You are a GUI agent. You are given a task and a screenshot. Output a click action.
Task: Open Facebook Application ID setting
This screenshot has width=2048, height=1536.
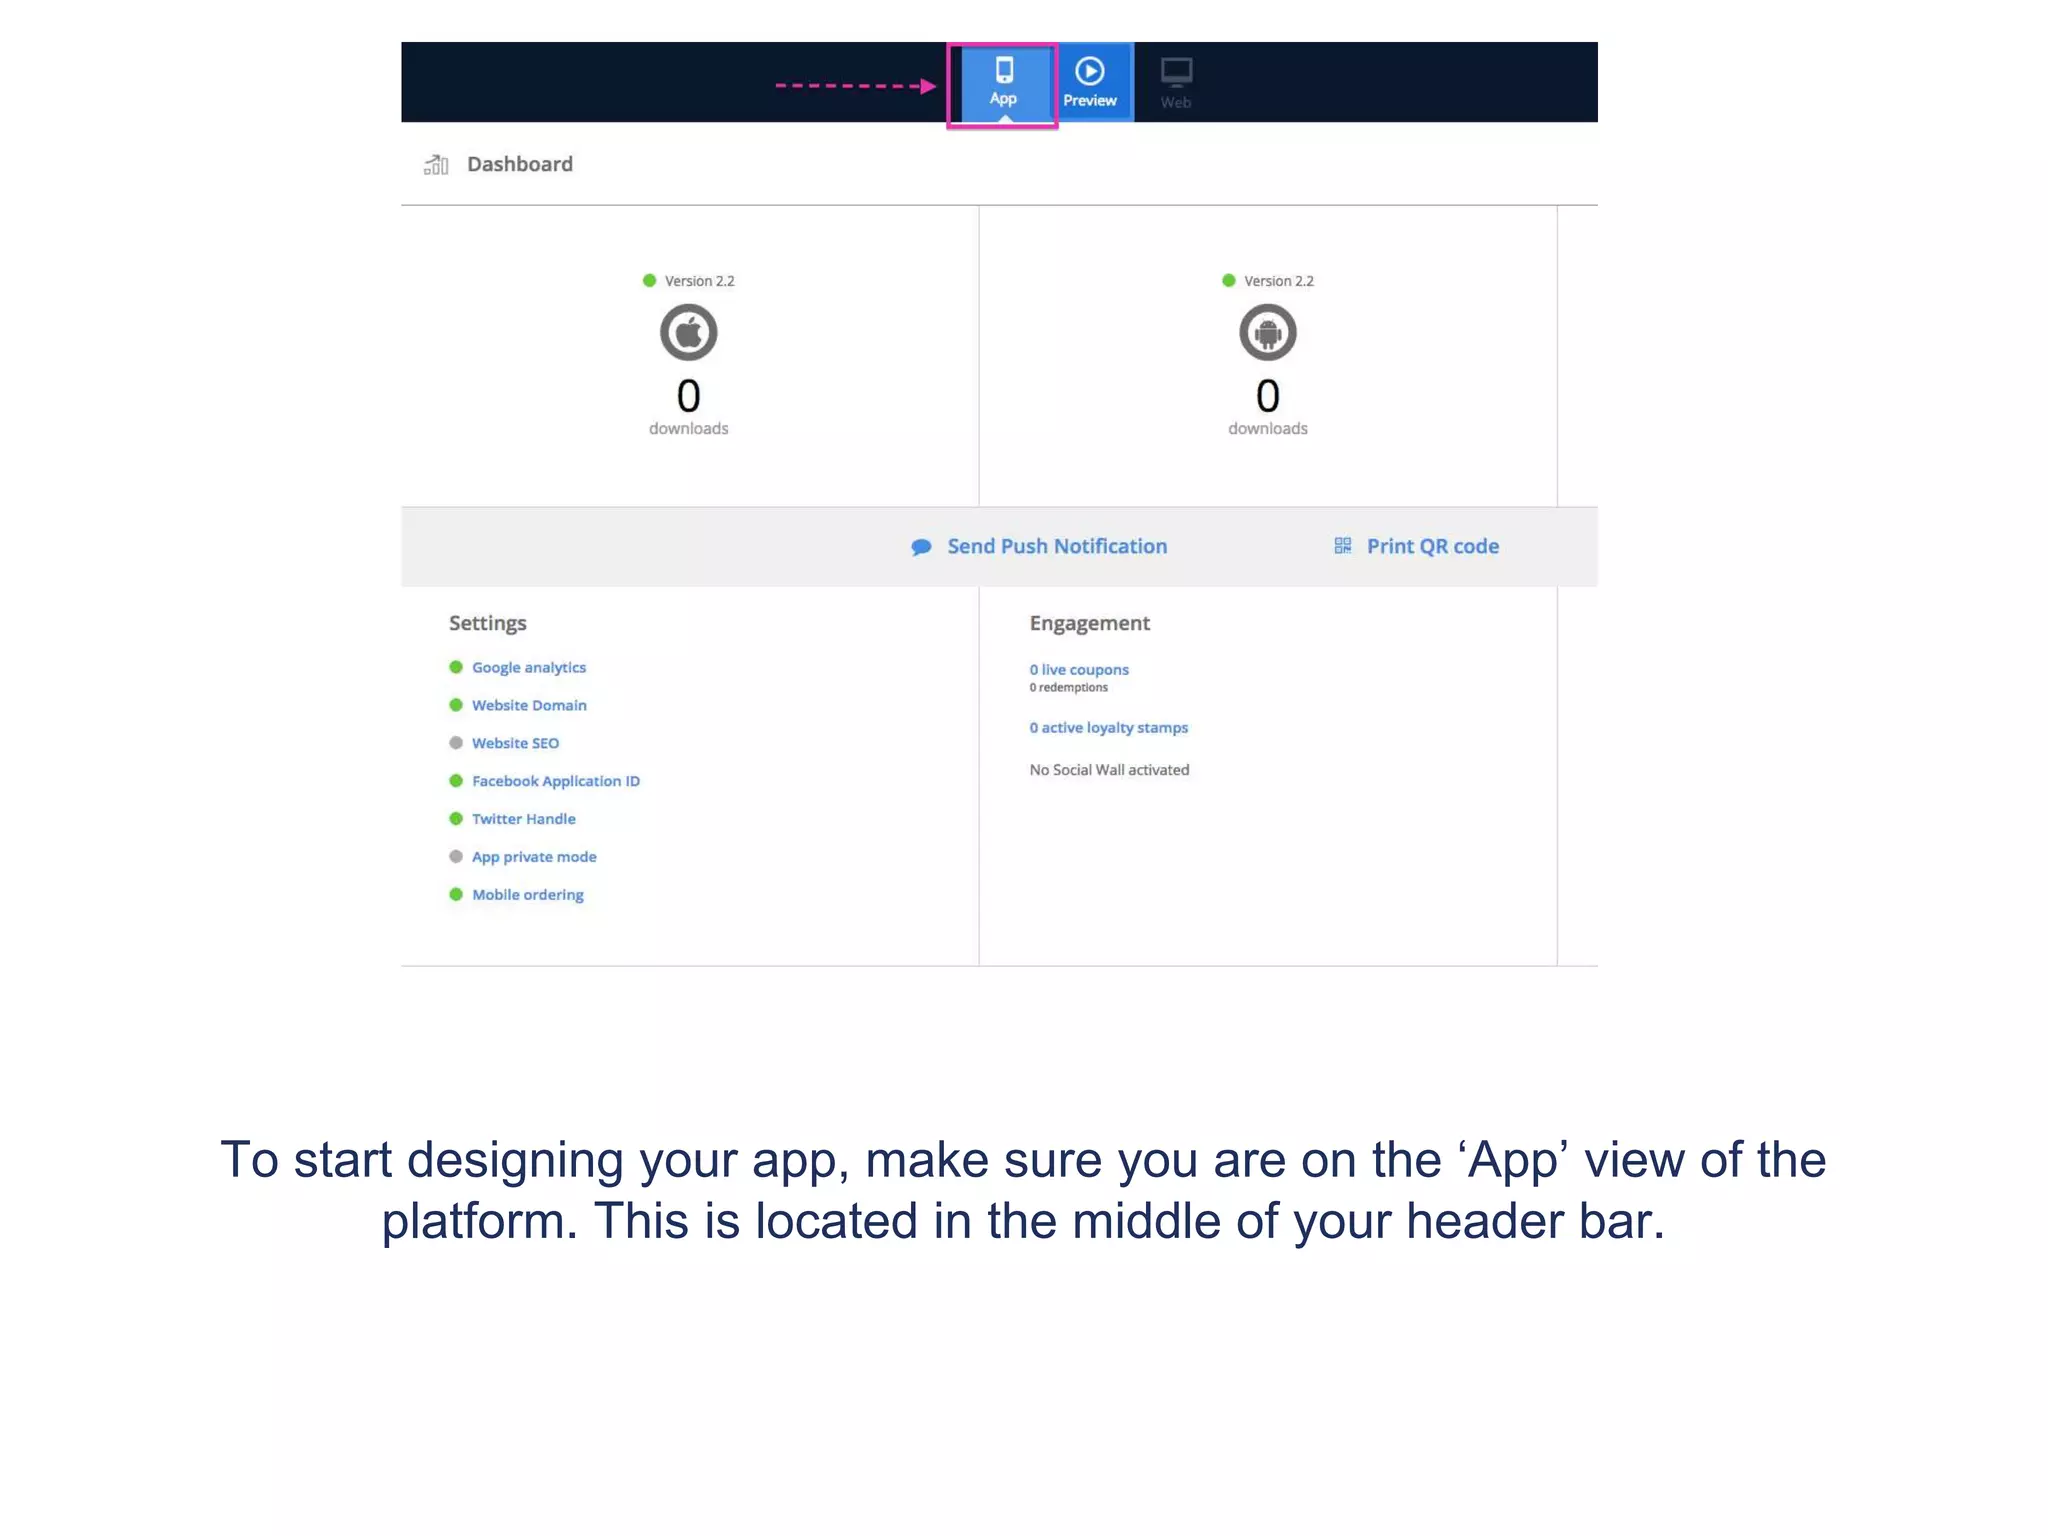pyautogui.click(x=555, y=782)
